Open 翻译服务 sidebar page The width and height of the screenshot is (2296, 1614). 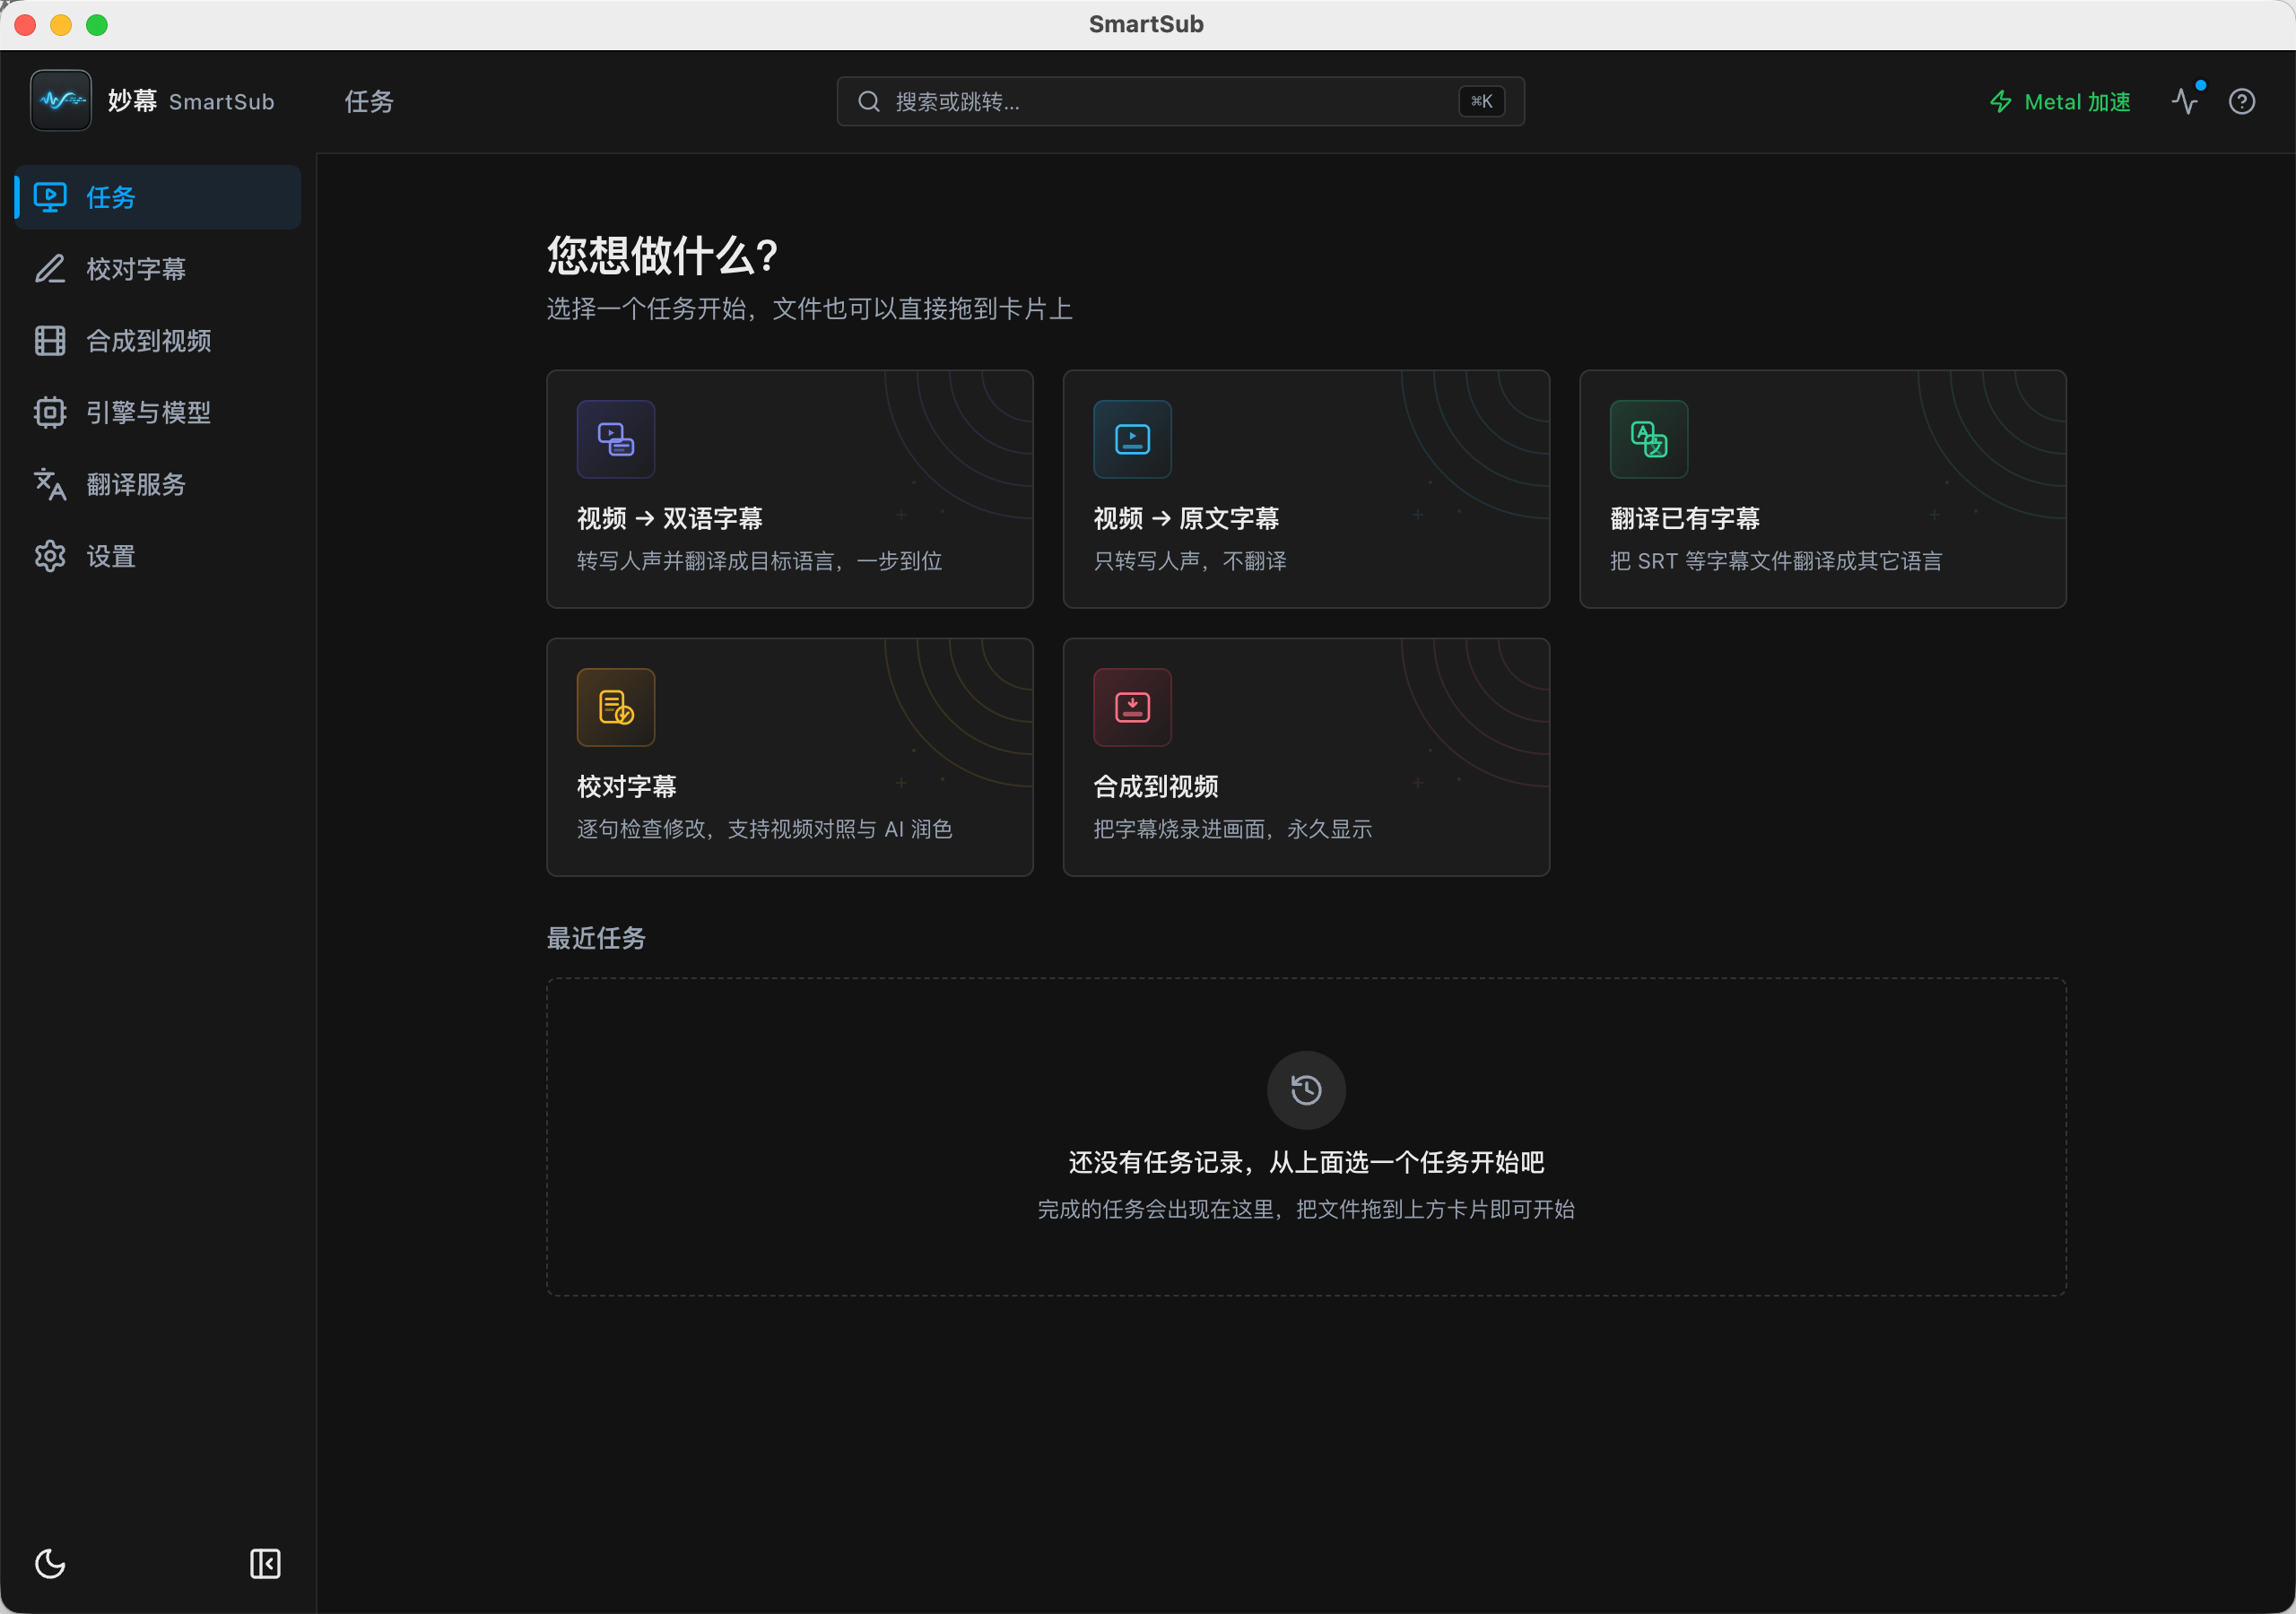click(158, 484)
